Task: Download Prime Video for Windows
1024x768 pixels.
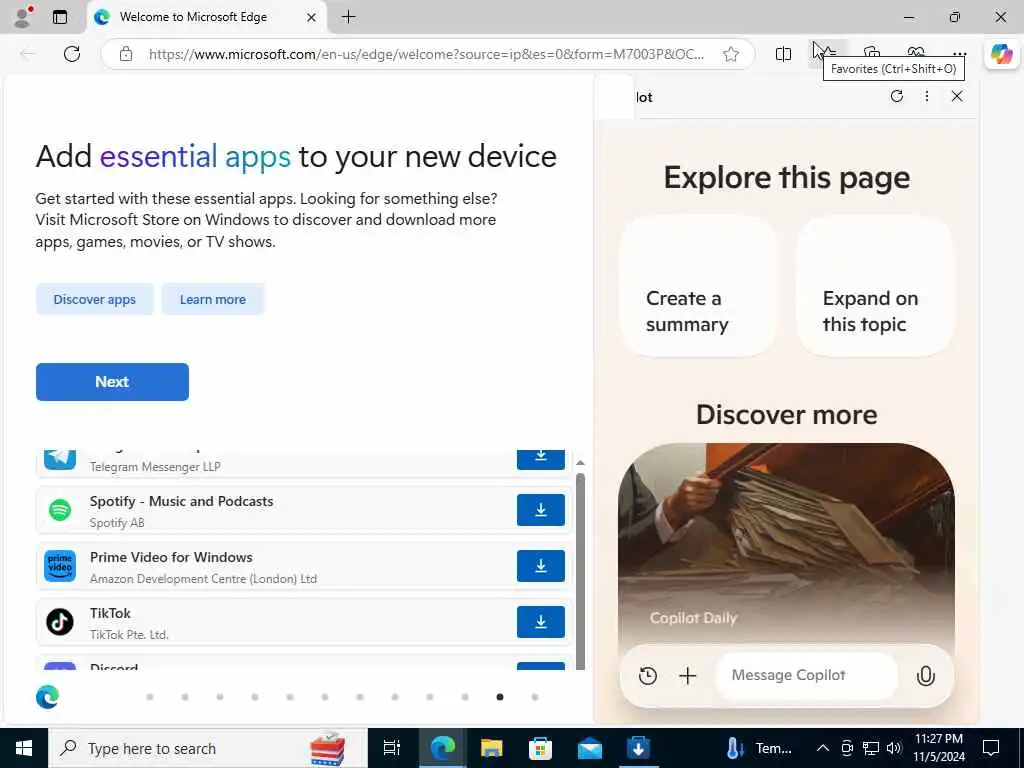Action: tap(541, 566)
